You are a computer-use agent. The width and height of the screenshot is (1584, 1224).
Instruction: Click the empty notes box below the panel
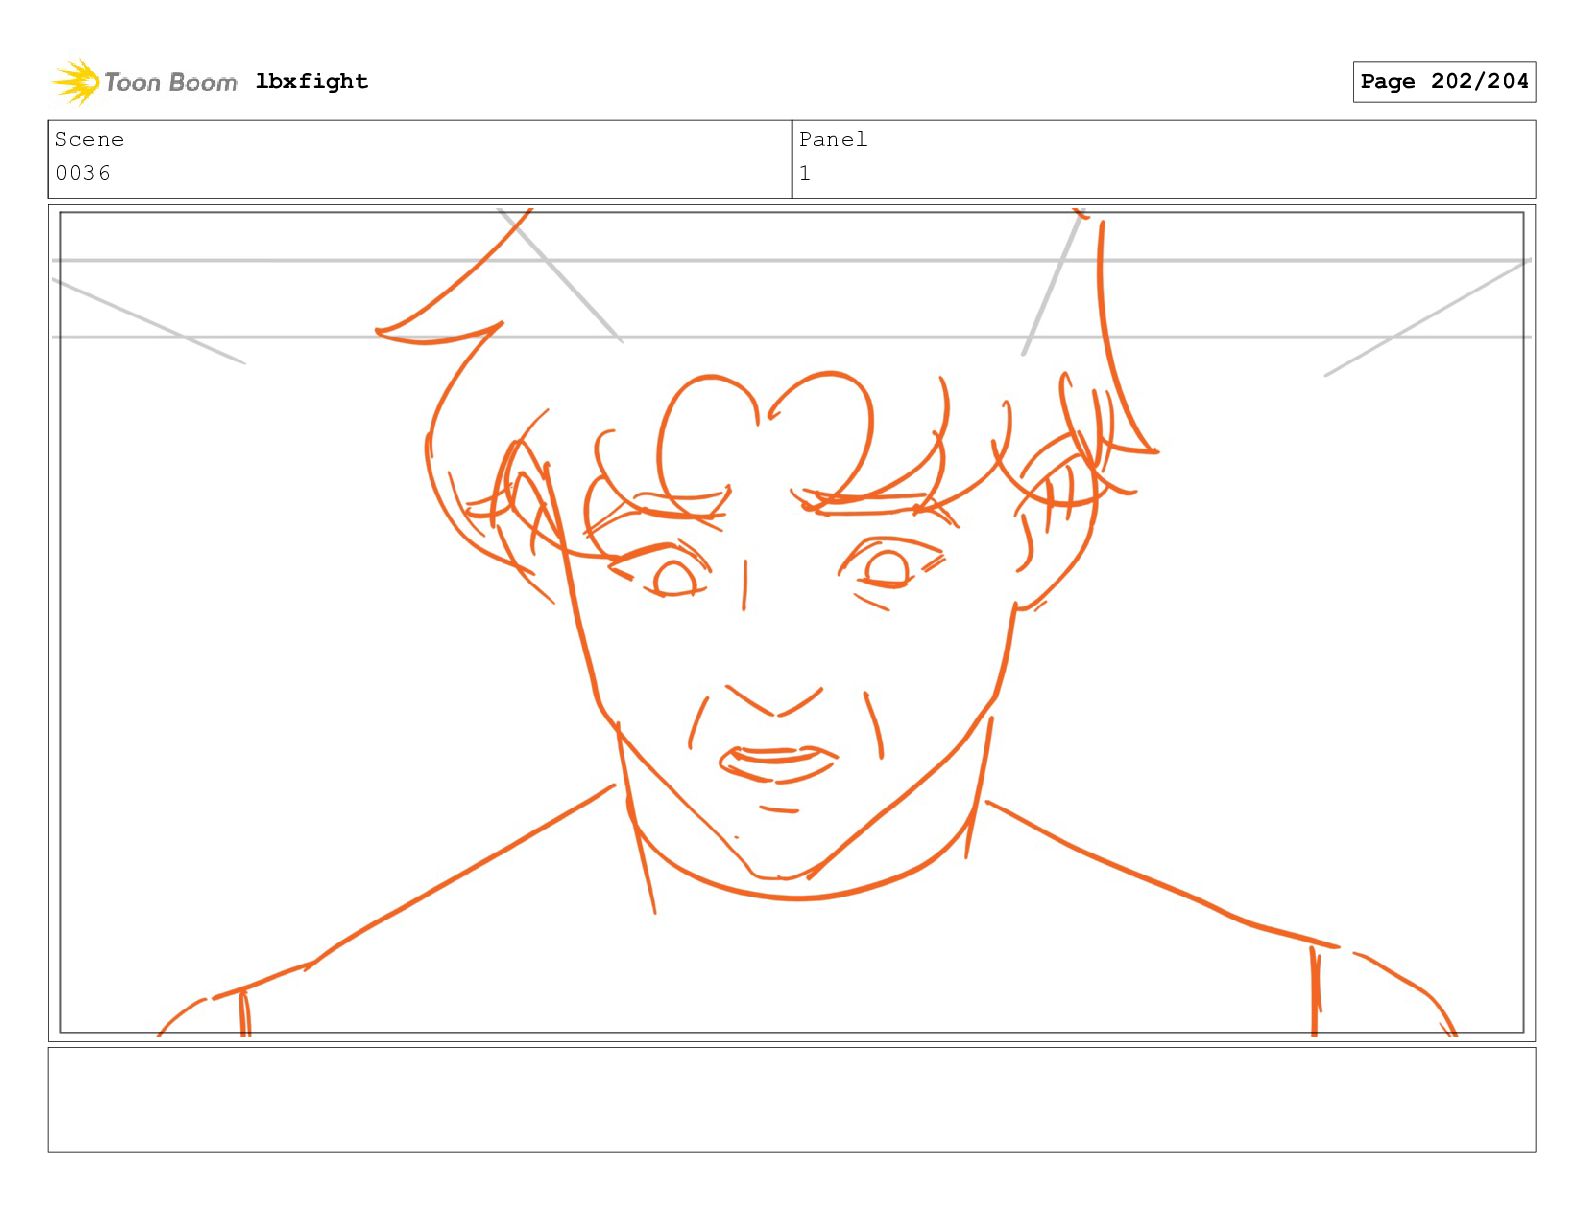point(792,1100)
